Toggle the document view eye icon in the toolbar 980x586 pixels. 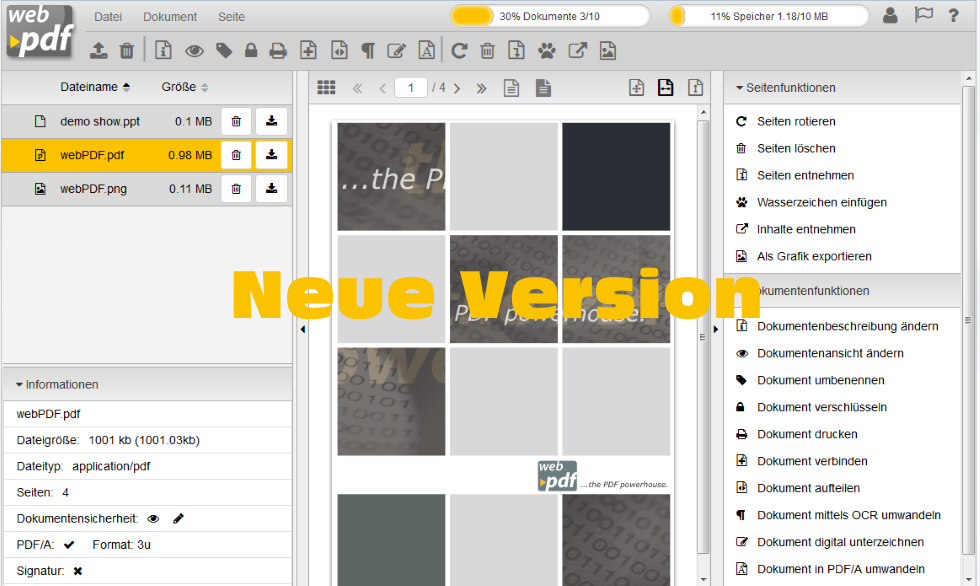194,50
